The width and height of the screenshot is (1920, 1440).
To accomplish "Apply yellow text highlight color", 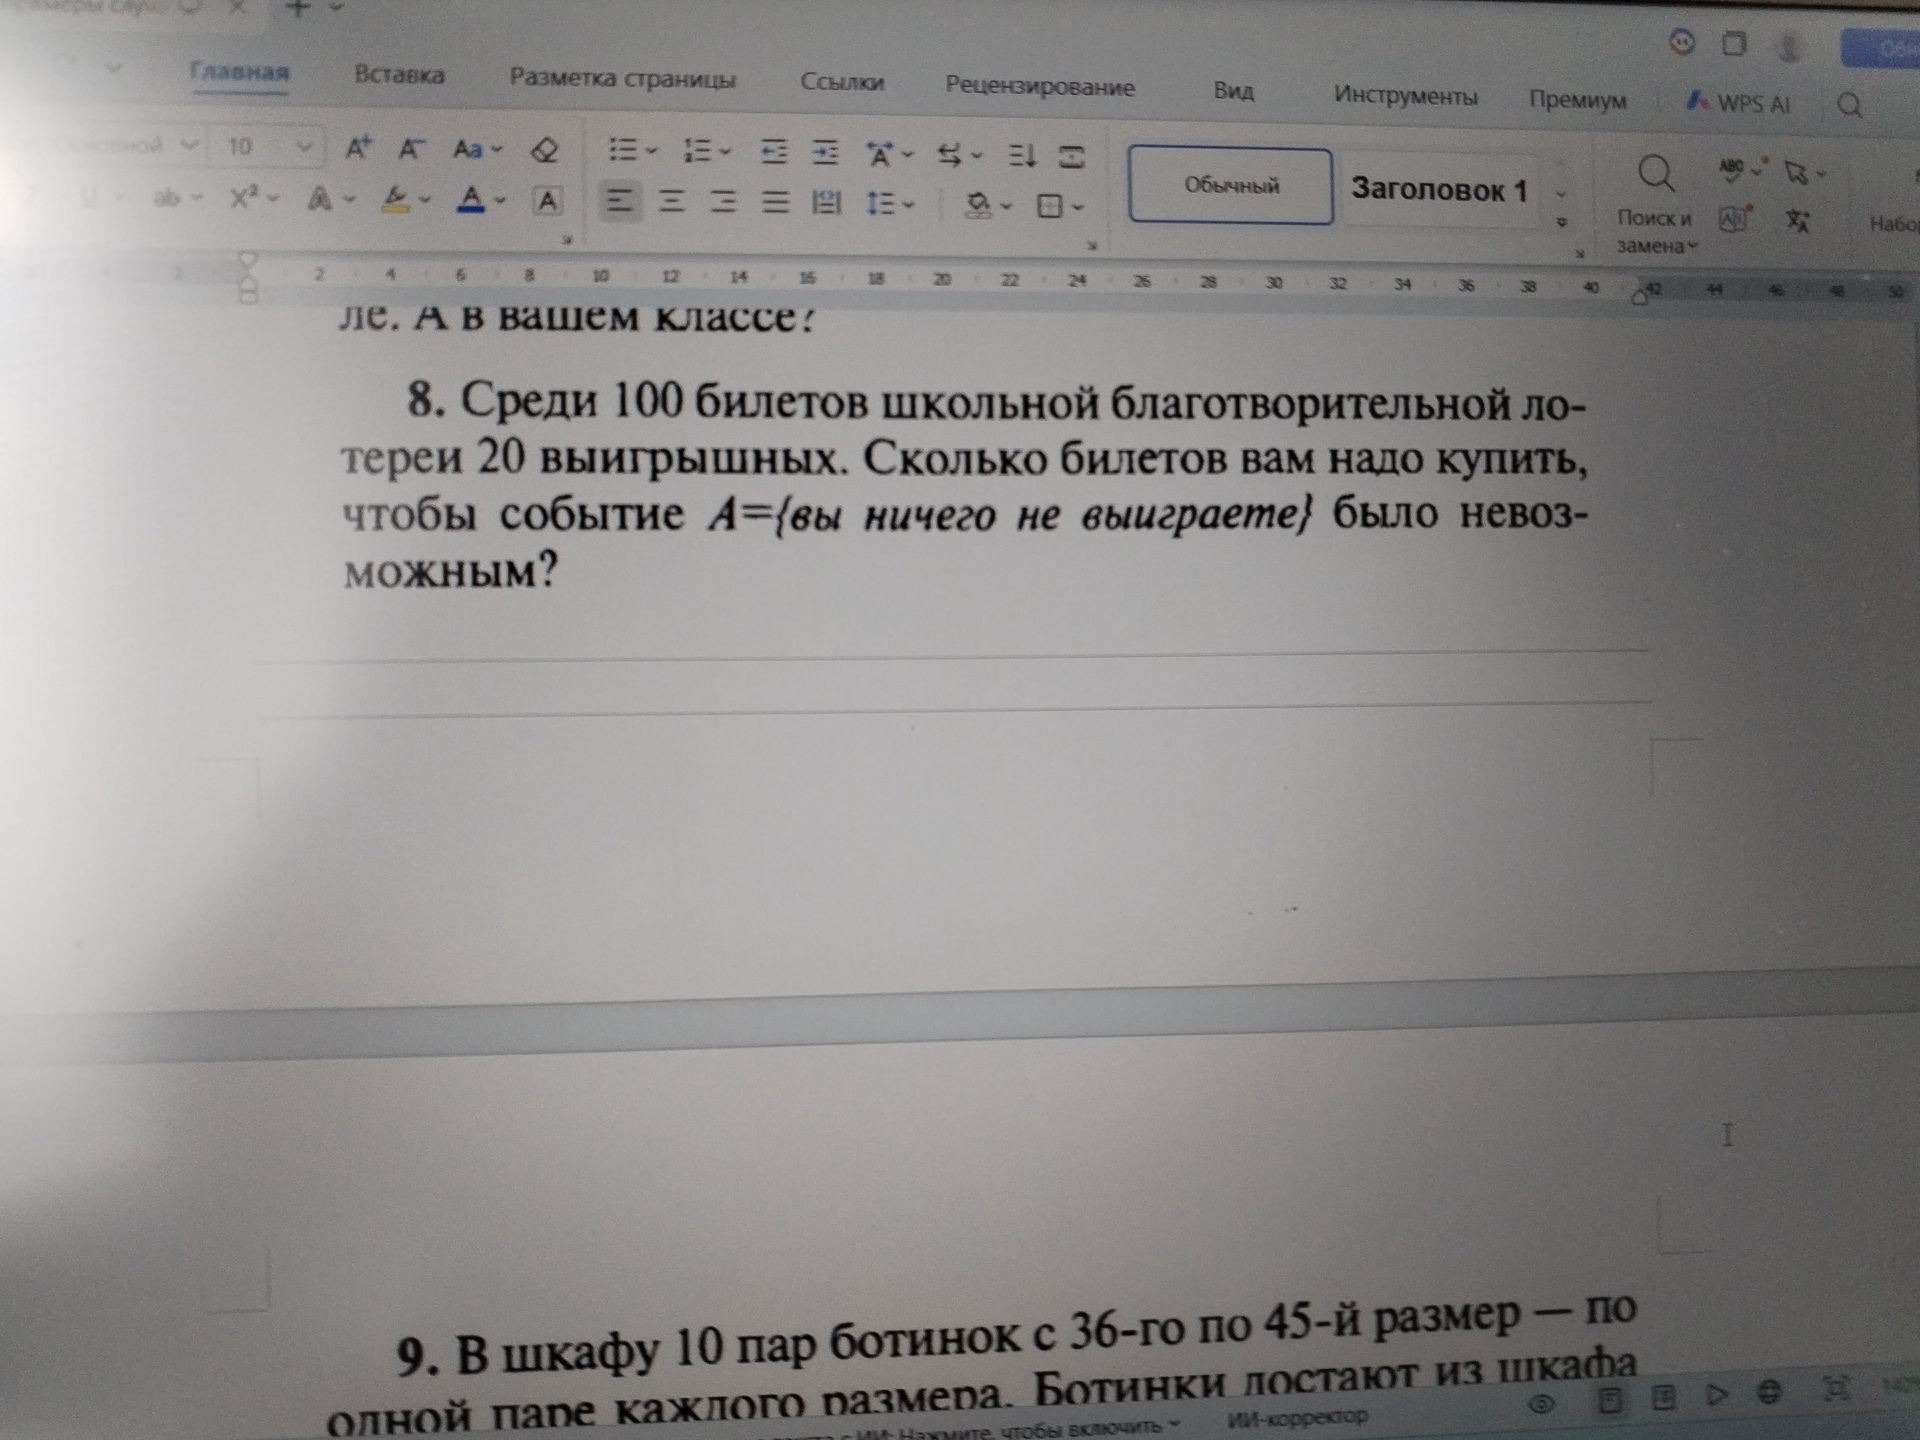I will tap(397, 199).
